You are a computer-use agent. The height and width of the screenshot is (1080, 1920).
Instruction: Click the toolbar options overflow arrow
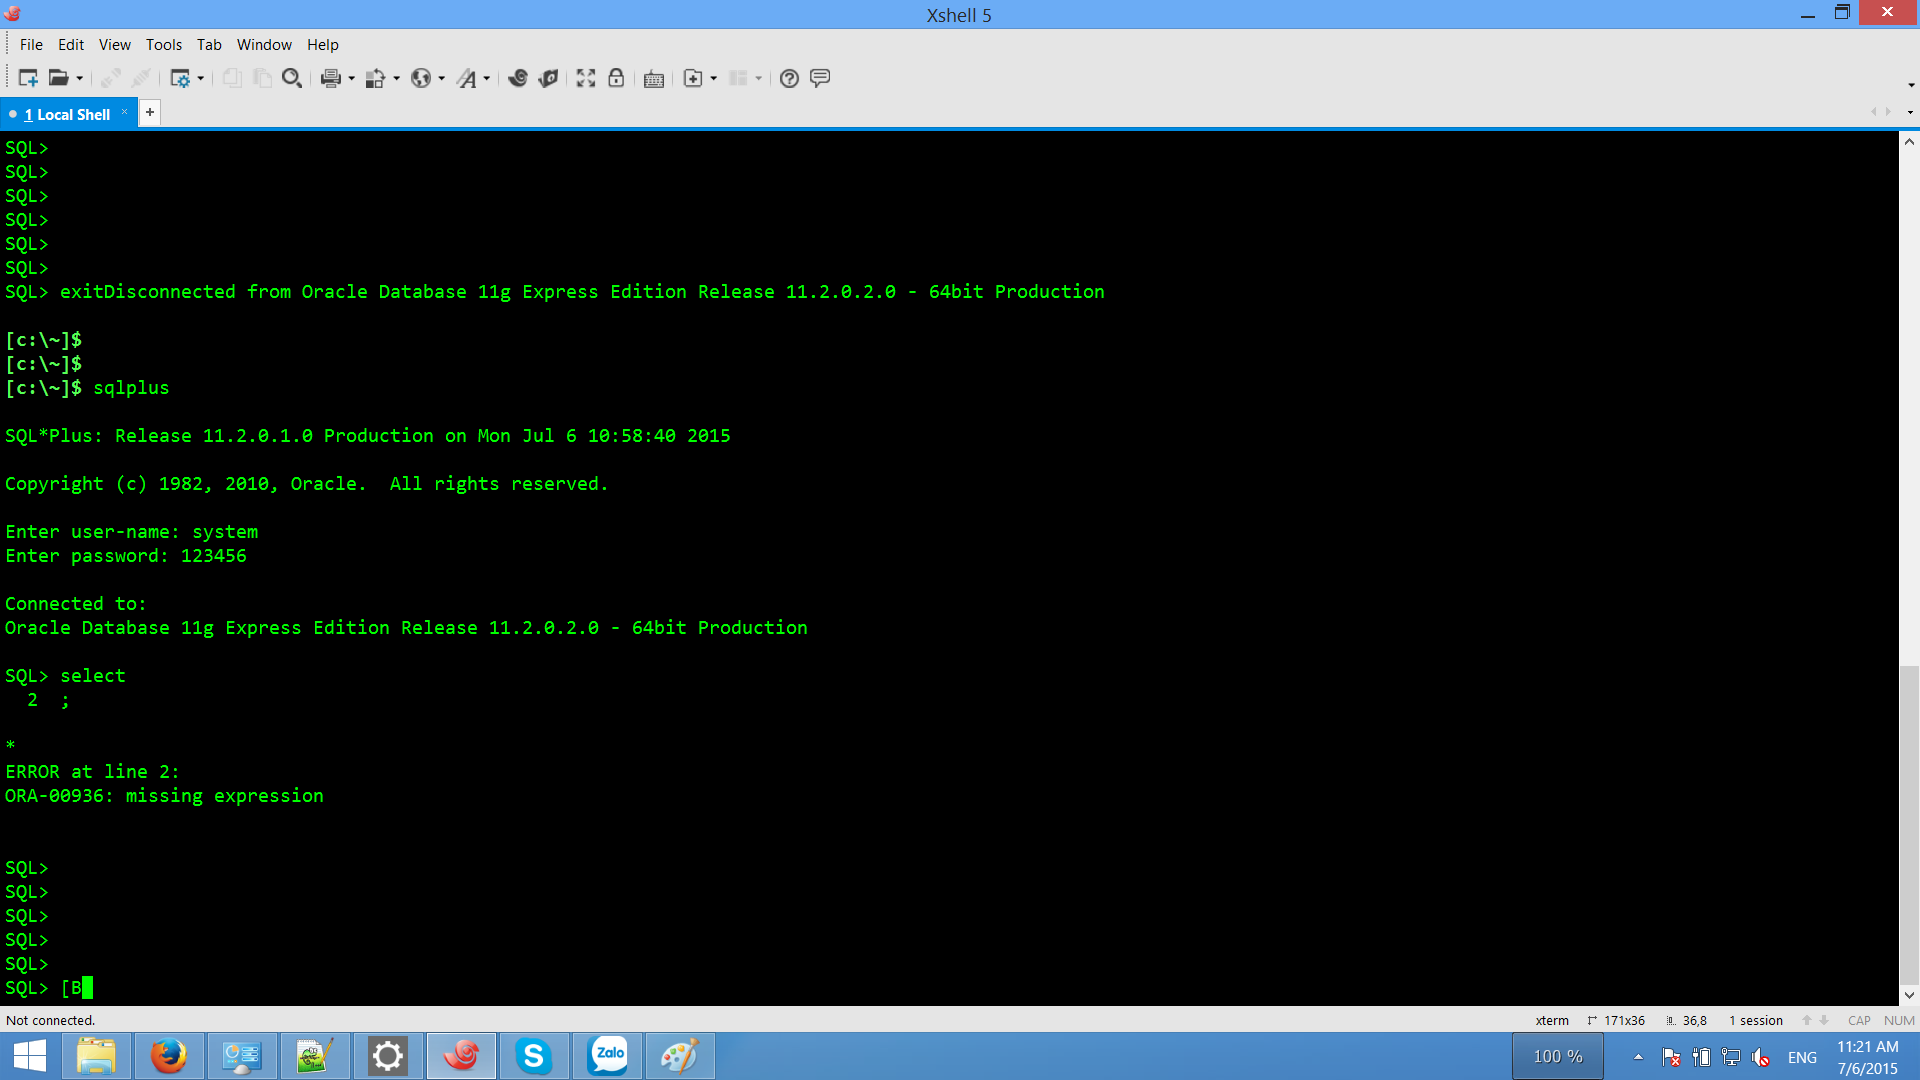[x=1911, y=85]
